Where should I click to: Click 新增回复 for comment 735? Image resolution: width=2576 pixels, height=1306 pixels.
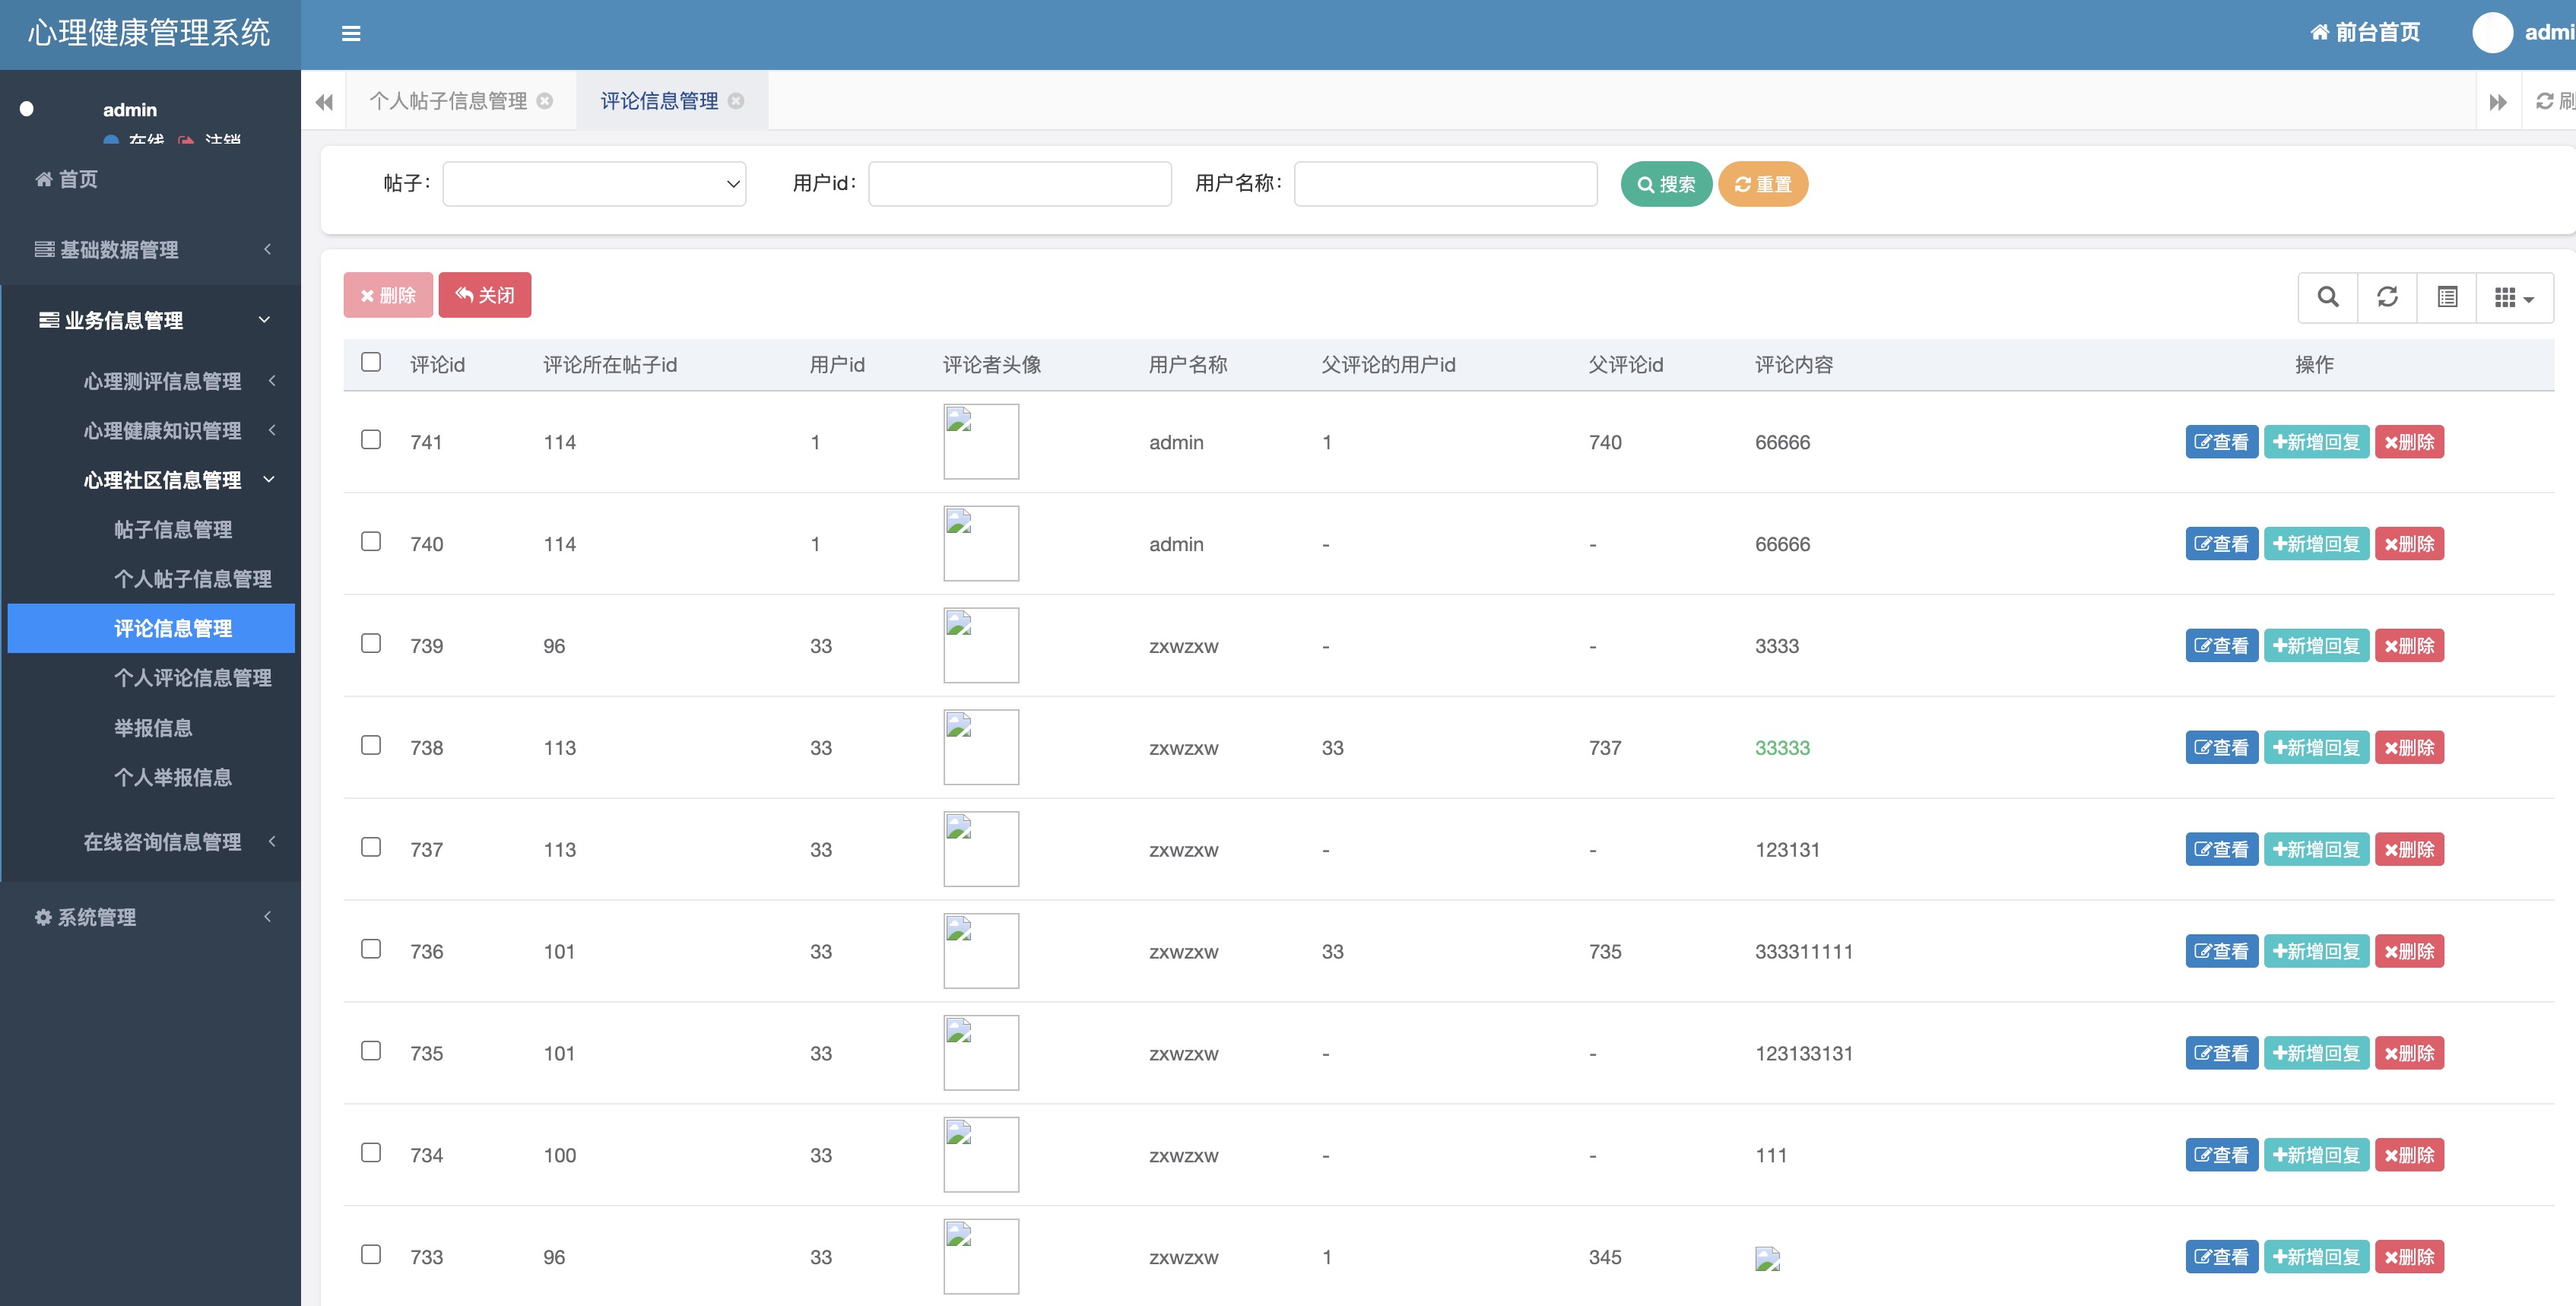click(x=2316, y=1054)
